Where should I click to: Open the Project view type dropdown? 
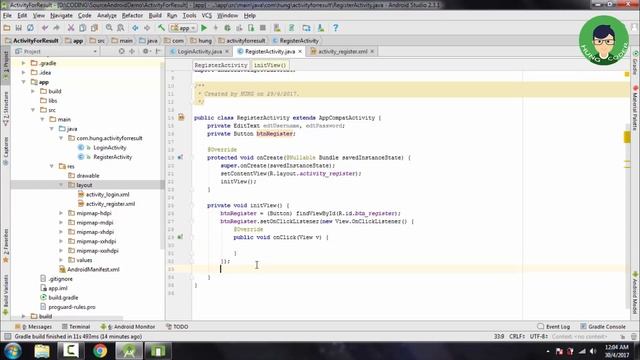(x=56, y=51)
